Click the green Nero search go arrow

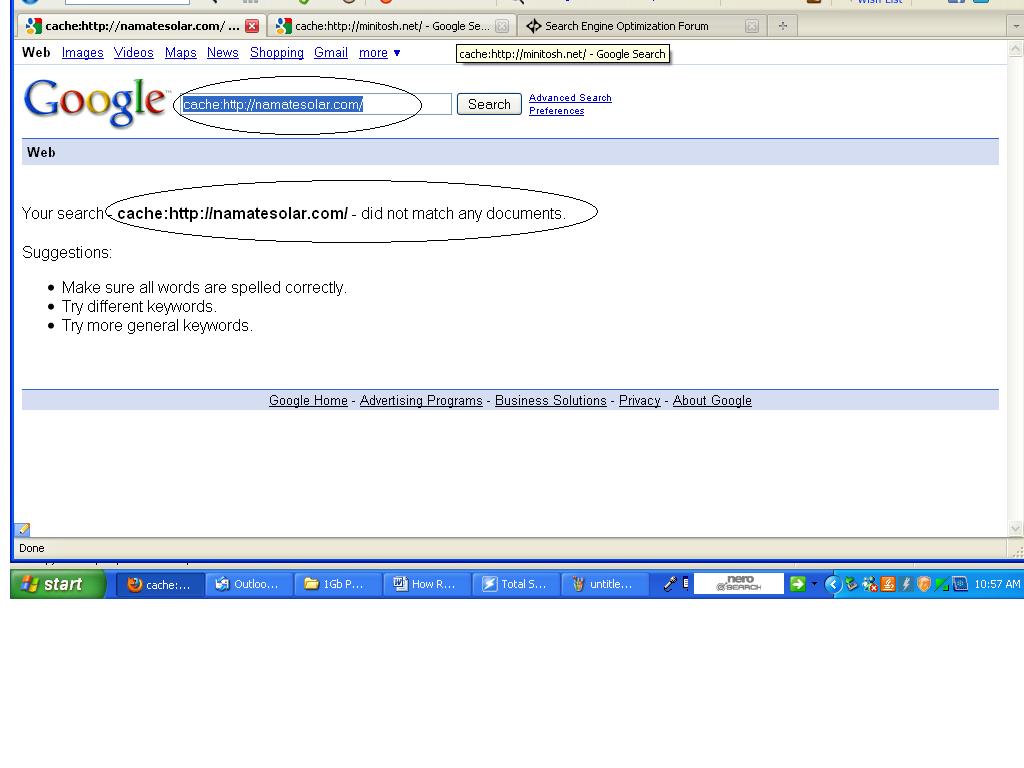point(797,584)
